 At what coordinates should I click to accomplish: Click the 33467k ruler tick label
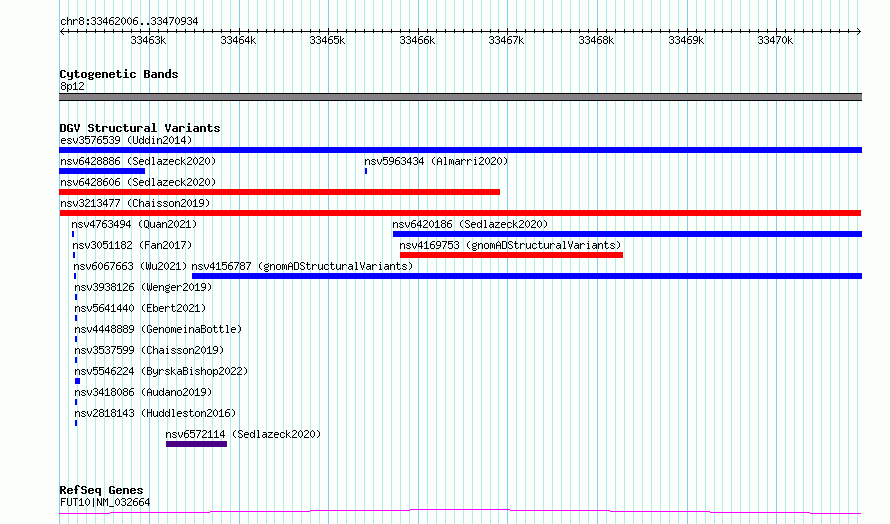tap(506, 40)
